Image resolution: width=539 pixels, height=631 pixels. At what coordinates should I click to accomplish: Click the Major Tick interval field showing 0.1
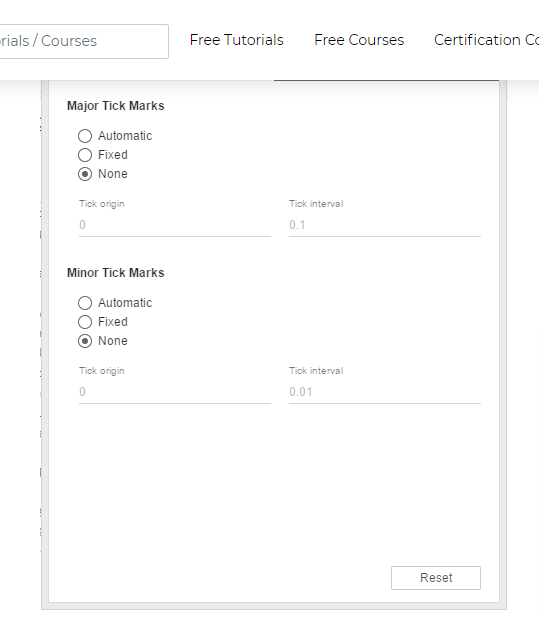pyautogui.click(x=385, y=225)
